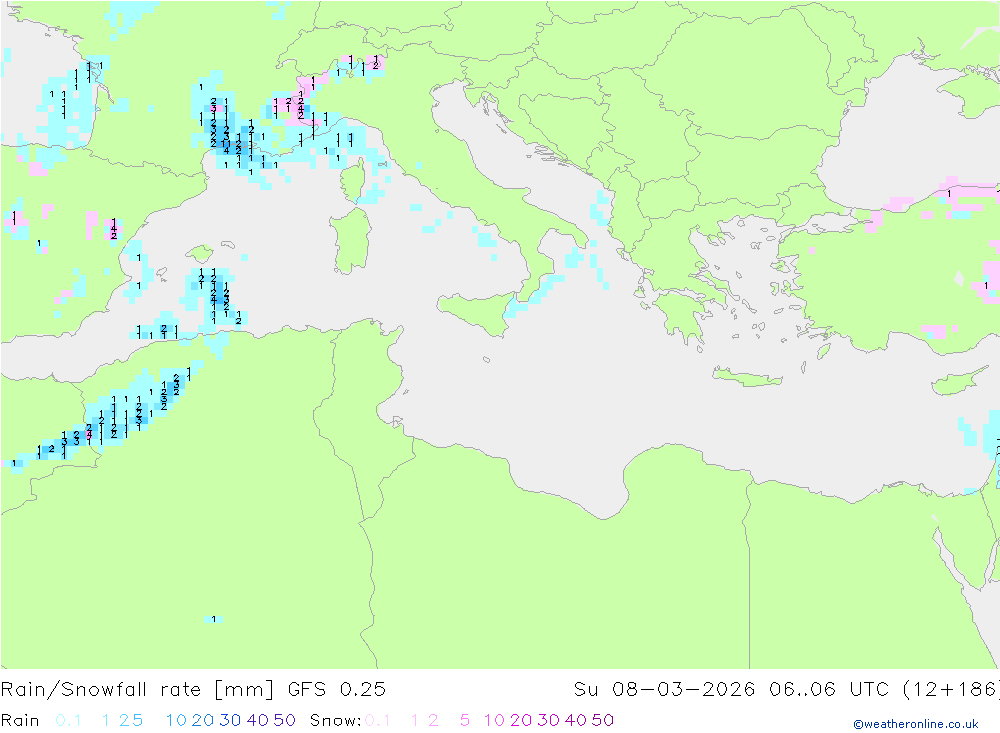Click the 'GFS 0.25' model label
The height and width of the screenshot is (733, 1000).
[x=337, y=689]
